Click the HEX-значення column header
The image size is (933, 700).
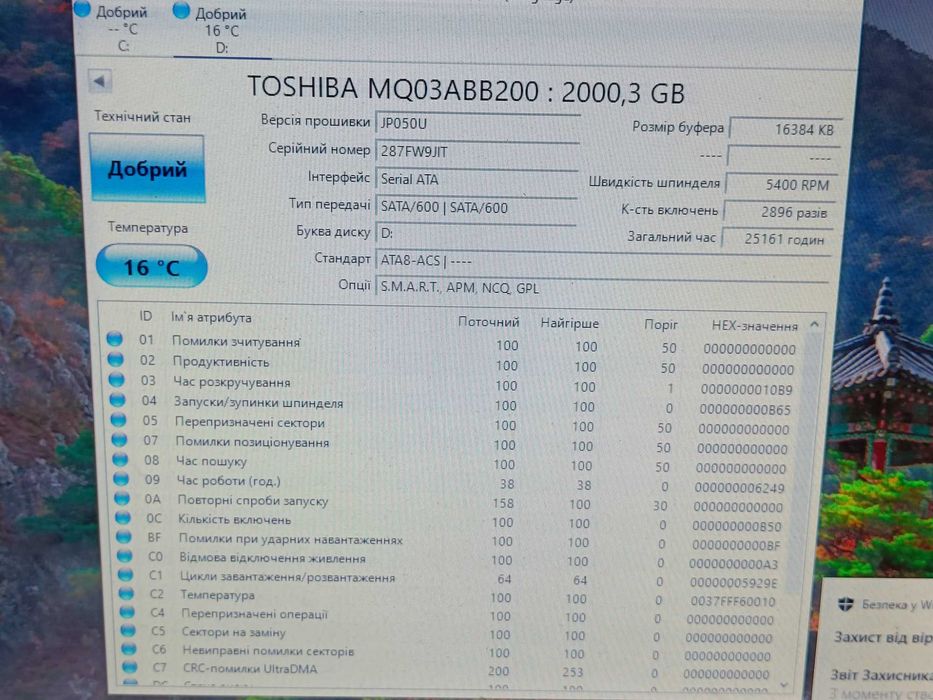(x=754, y=326)
